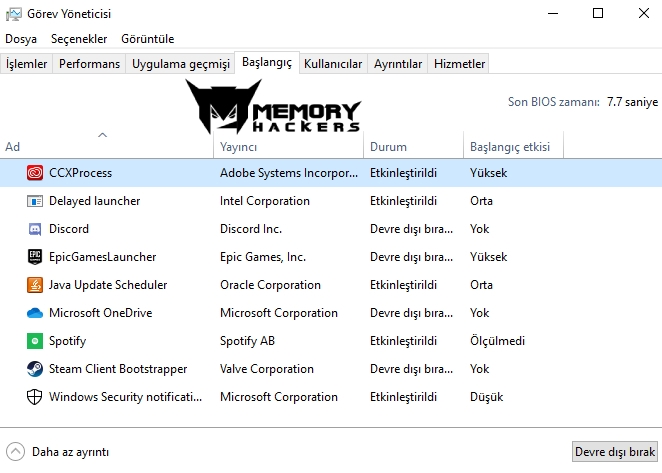The width and height of the screenshot is (662, 473).
Task: Select the Microsoft OneDrive entry name
Action: coord(100,313)
